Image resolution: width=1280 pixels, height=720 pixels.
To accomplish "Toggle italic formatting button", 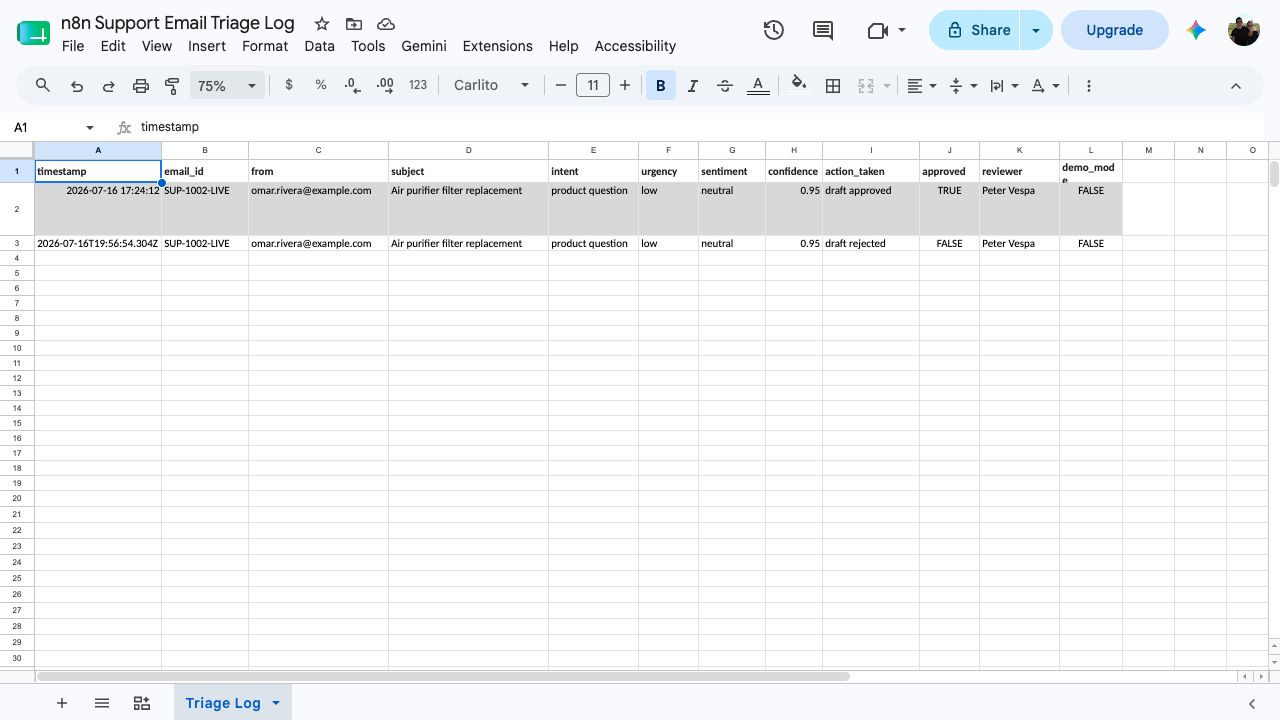I will [x=692, y=86].
